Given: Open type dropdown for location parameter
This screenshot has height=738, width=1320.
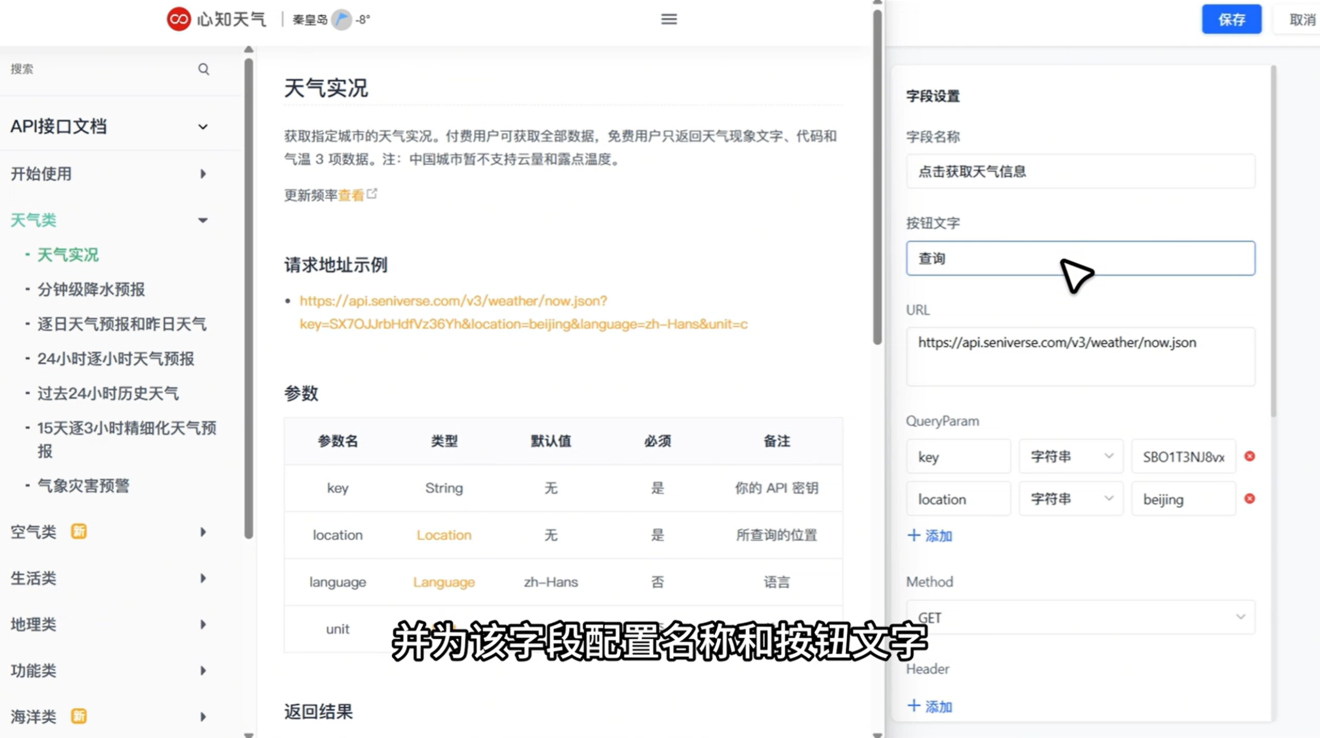Looking at the screenshot, I should pos(1071,499).
